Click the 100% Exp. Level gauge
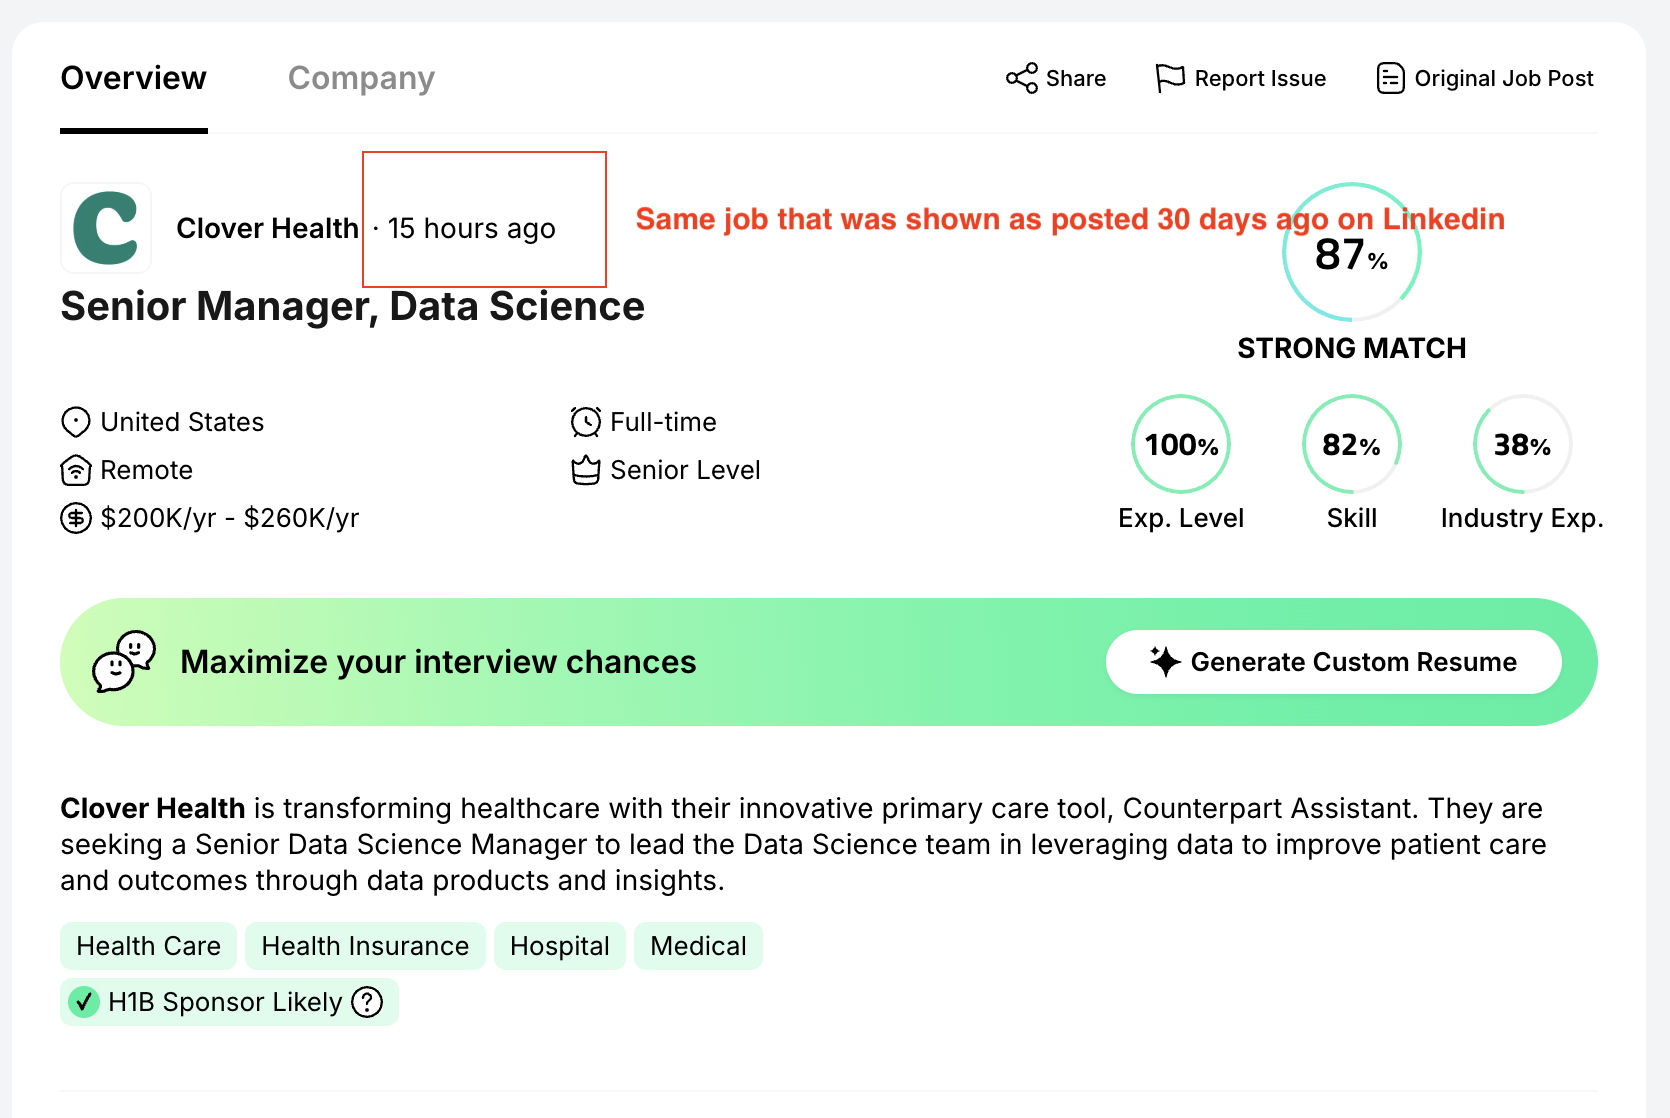 point(1181,444)
